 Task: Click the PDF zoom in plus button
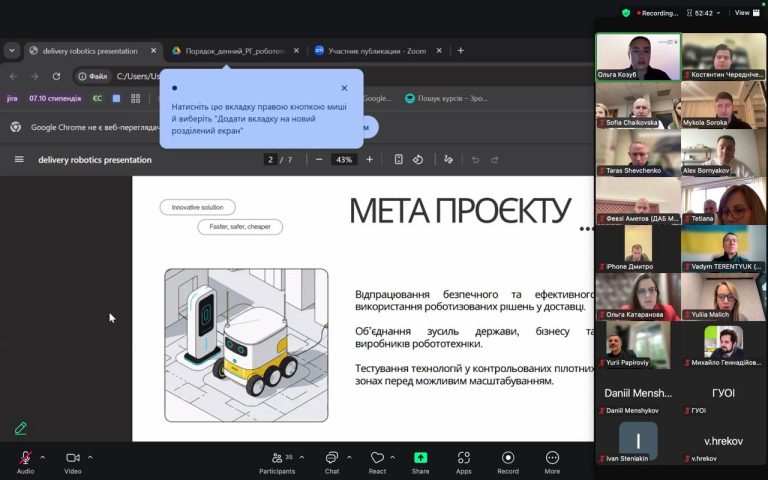point(369,159)
